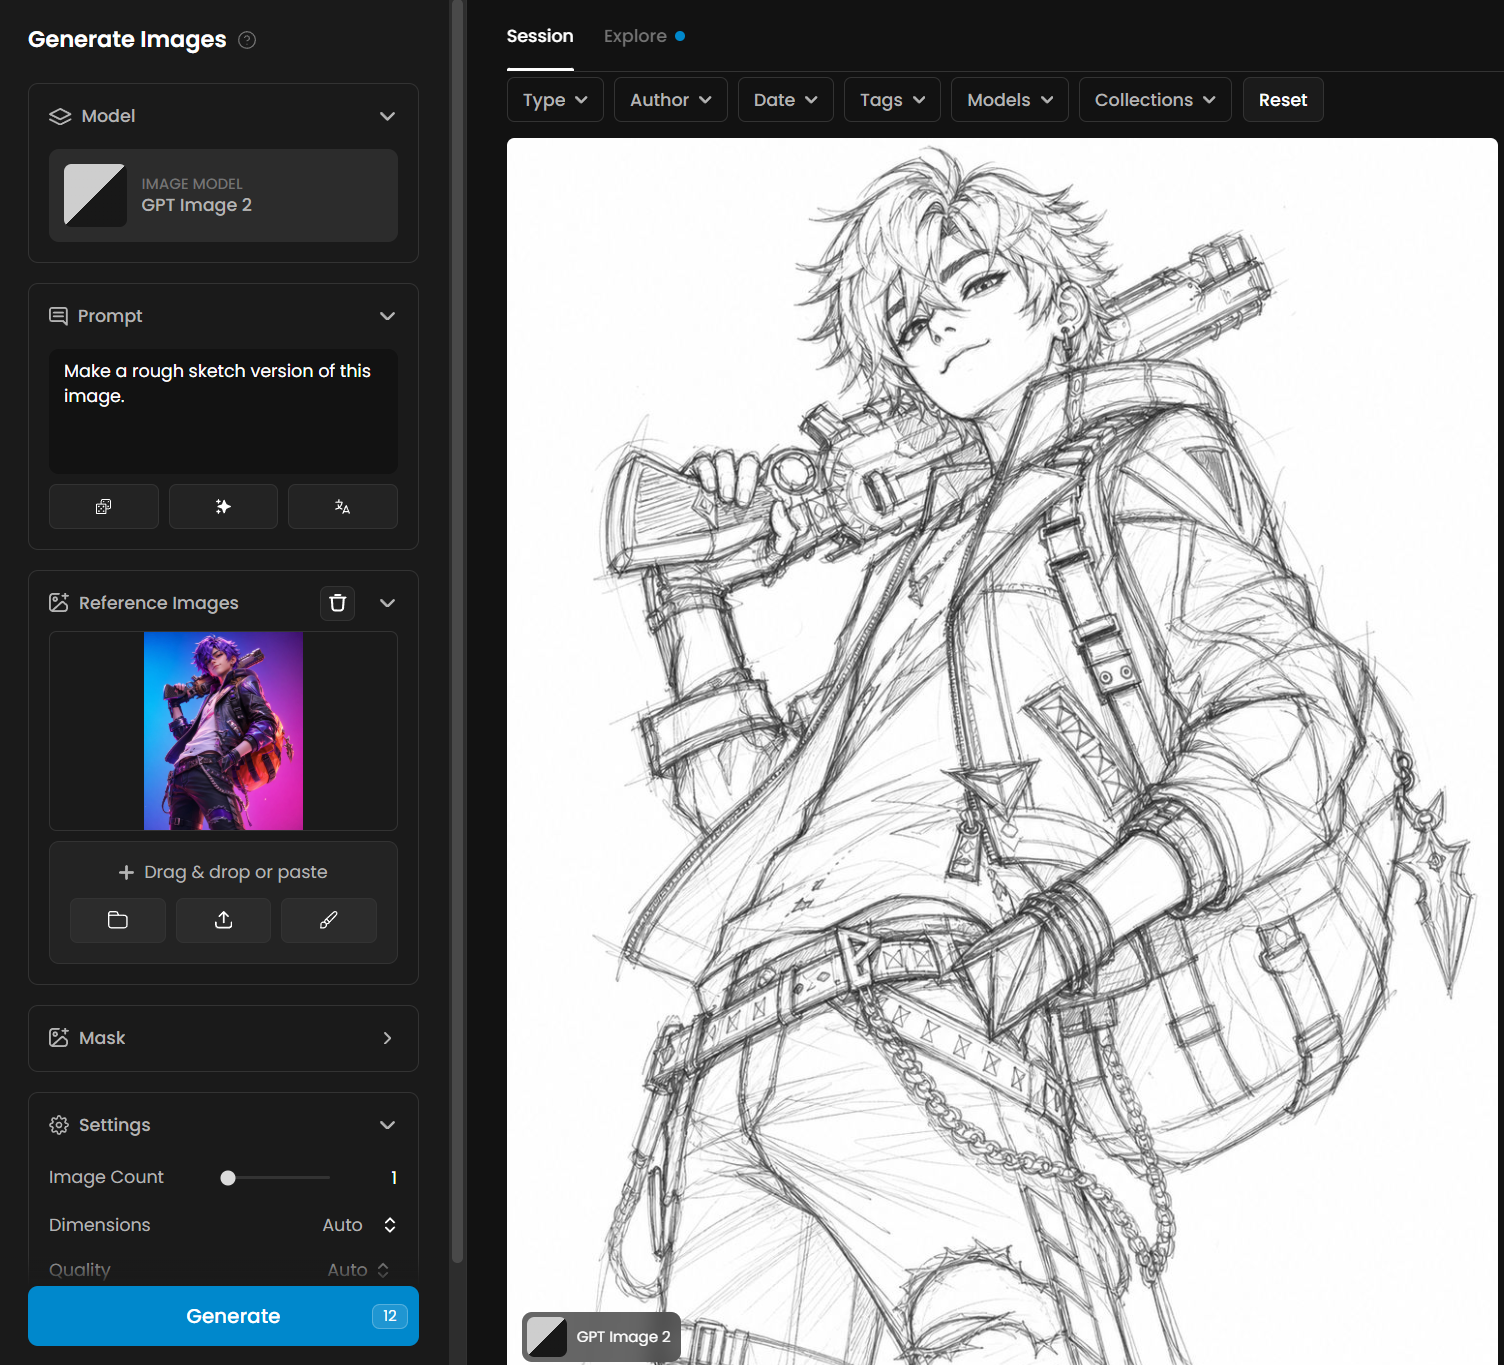Open the Date filter dropdown
The image size is (1504, 1365).
point(786,100)
